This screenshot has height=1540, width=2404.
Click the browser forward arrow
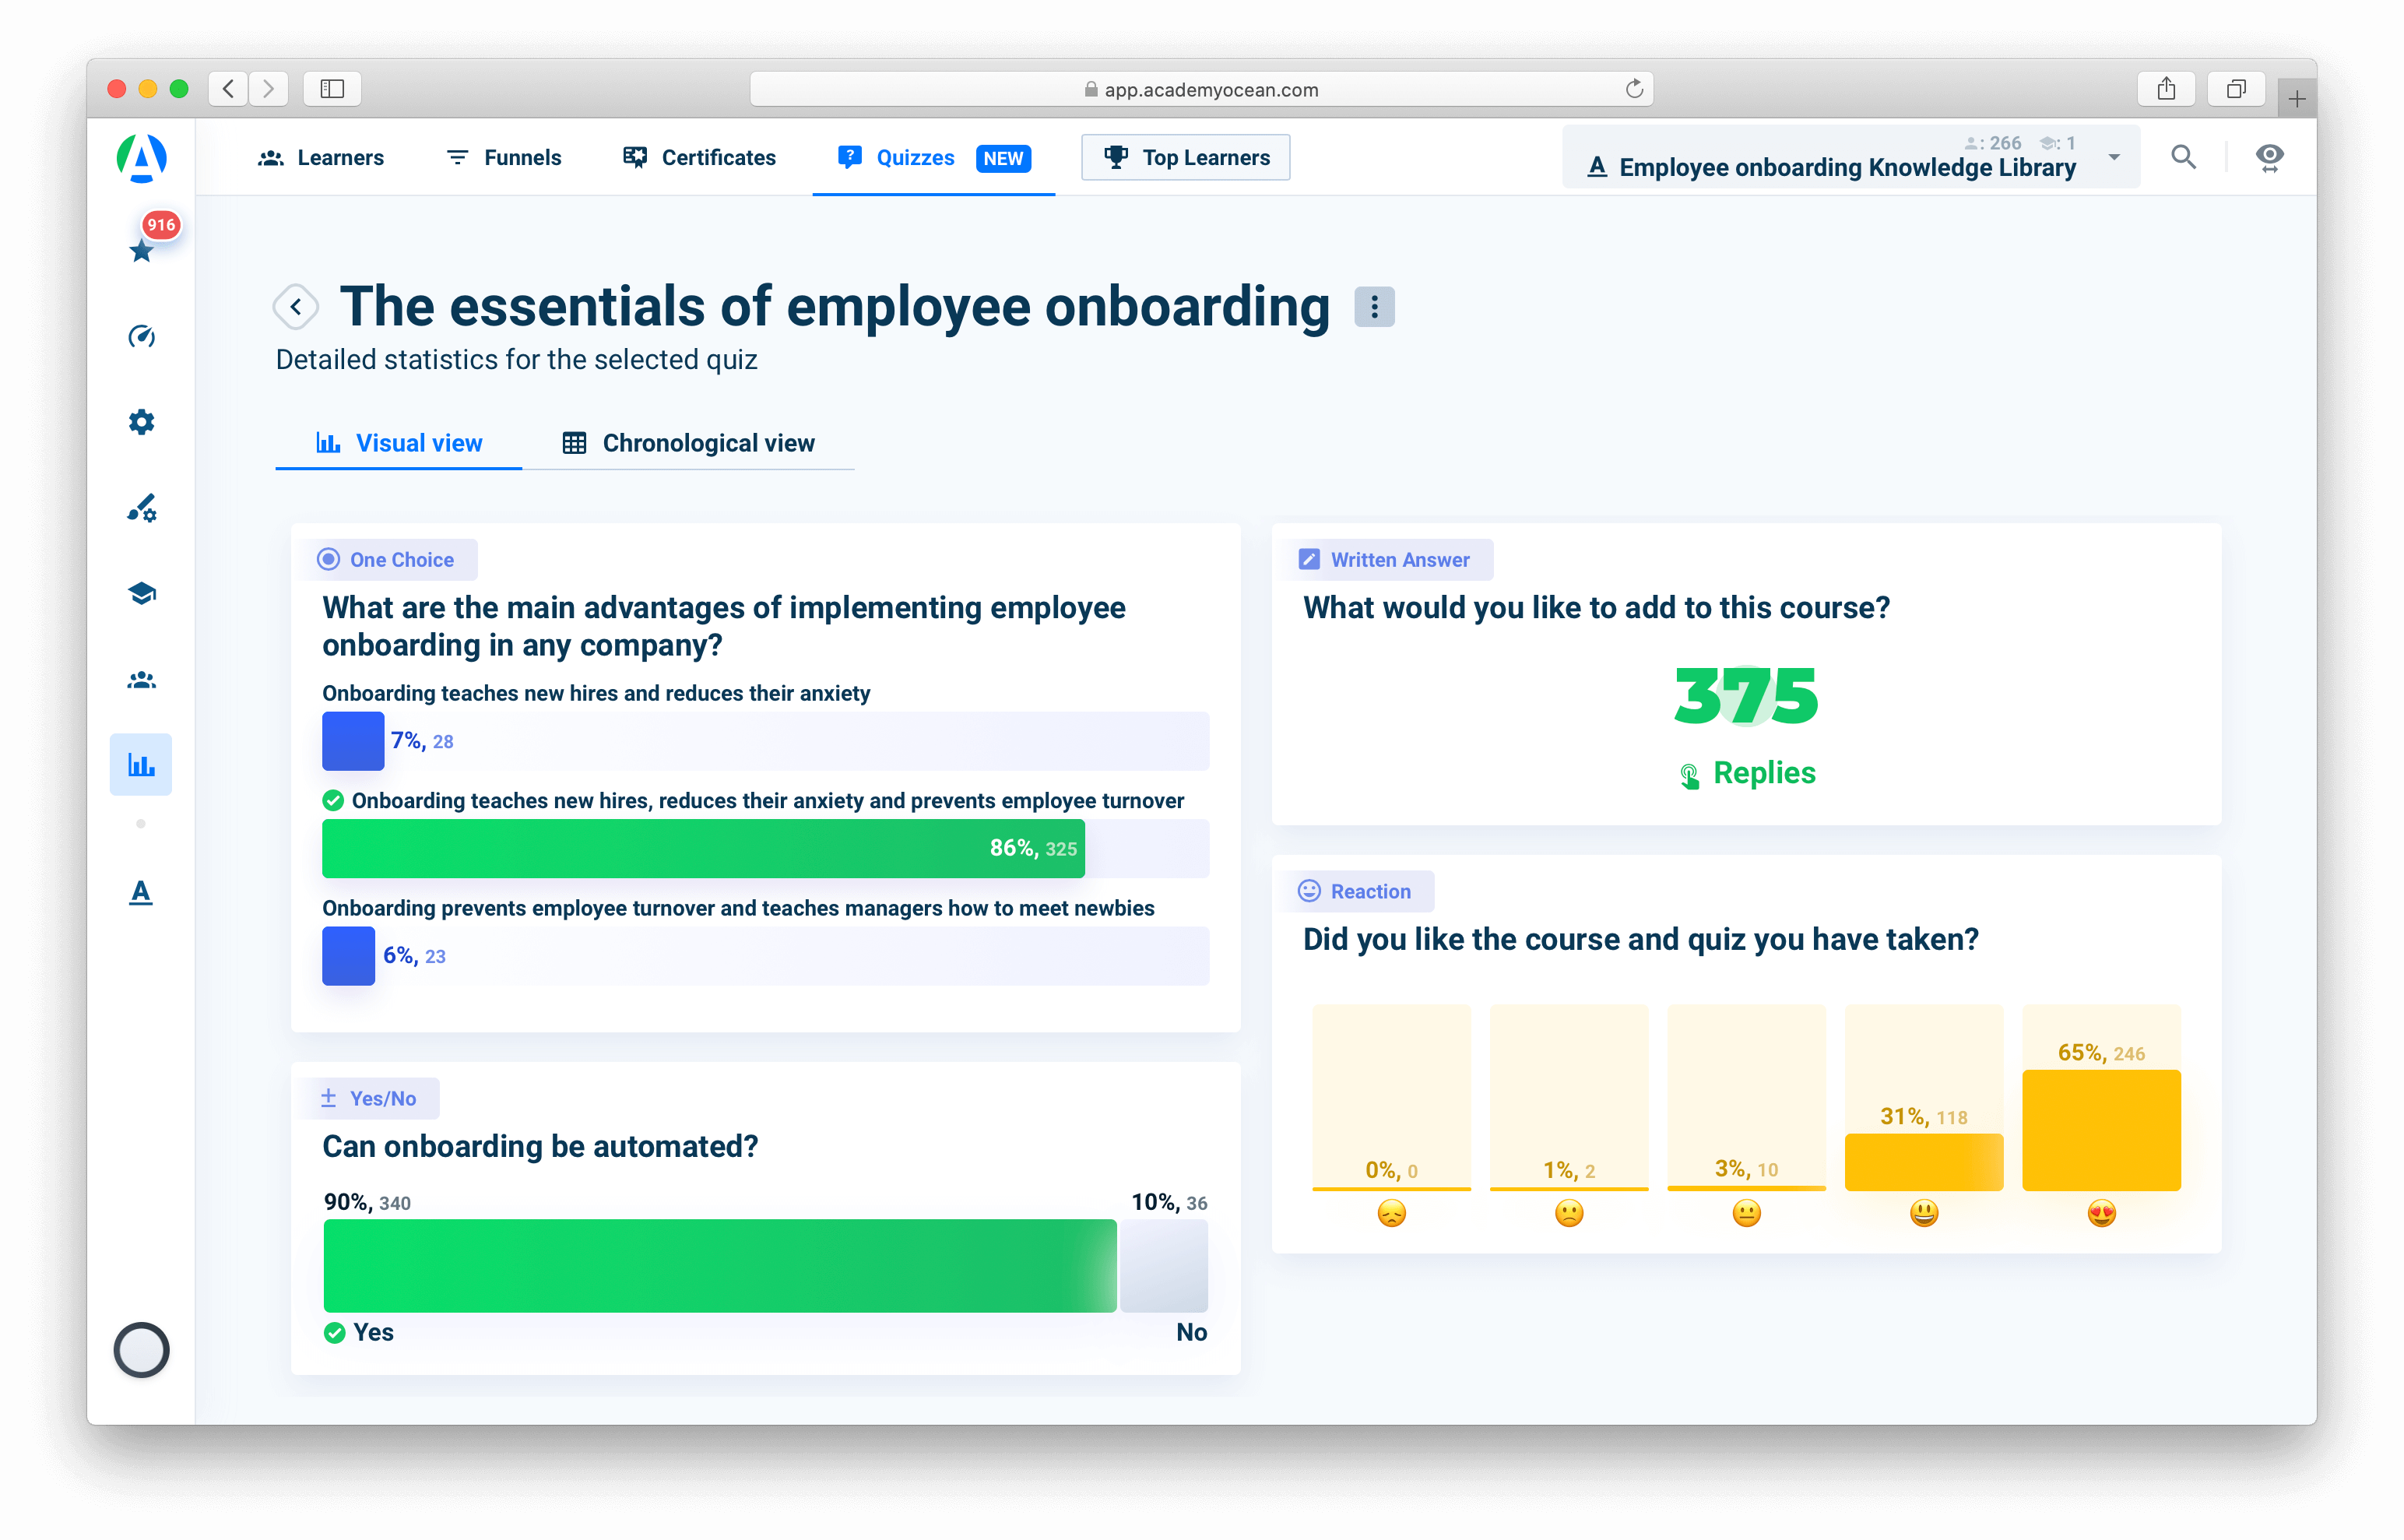[x=268, y=89]
